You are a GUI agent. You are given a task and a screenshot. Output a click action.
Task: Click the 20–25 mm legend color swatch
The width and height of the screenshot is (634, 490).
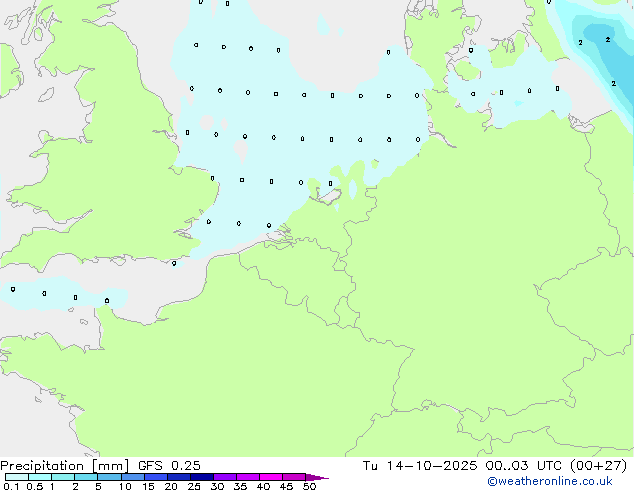[179, 477]
